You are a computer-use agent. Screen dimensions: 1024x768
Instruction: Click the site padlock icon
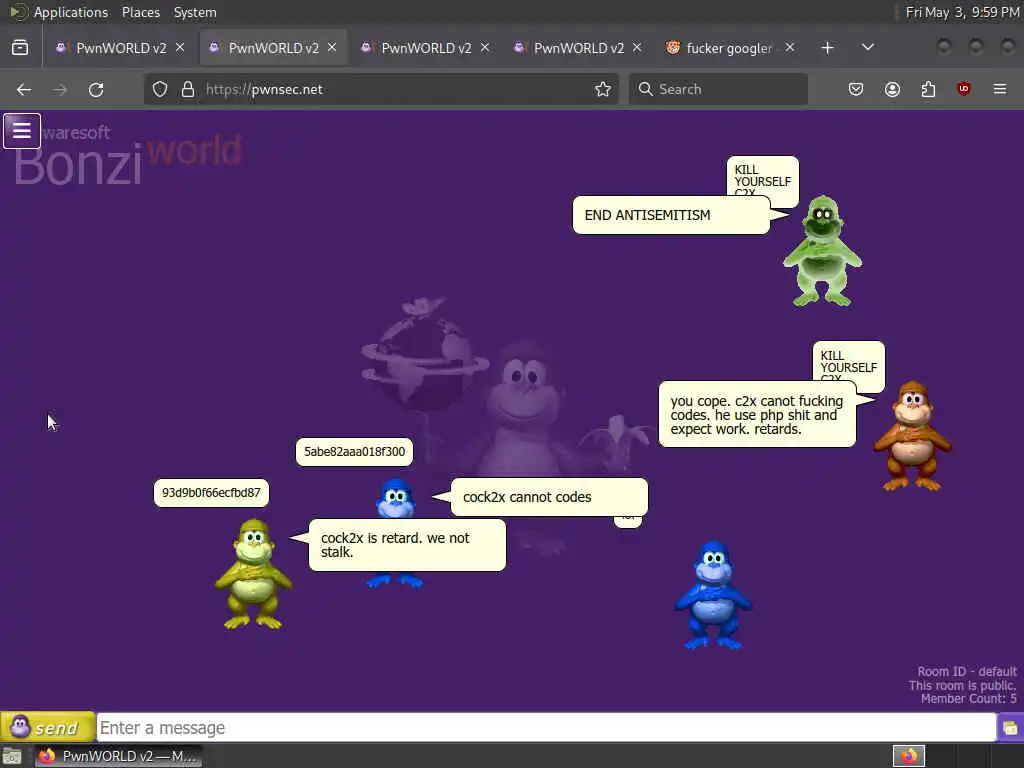point(188,89)
